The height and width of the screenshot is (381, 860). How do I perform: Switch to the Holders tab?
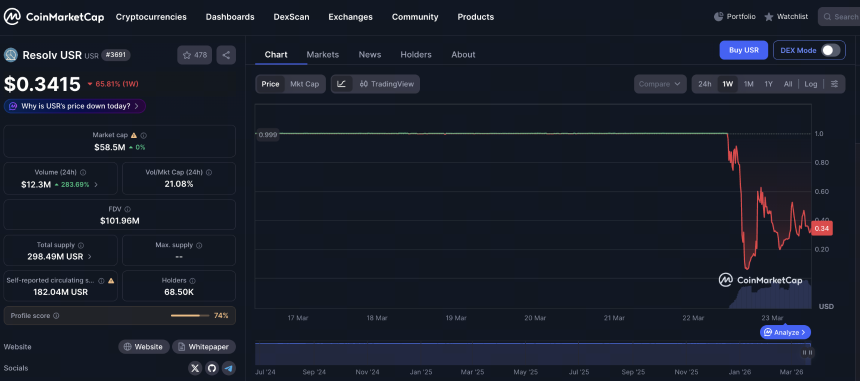tap(416, 54)
